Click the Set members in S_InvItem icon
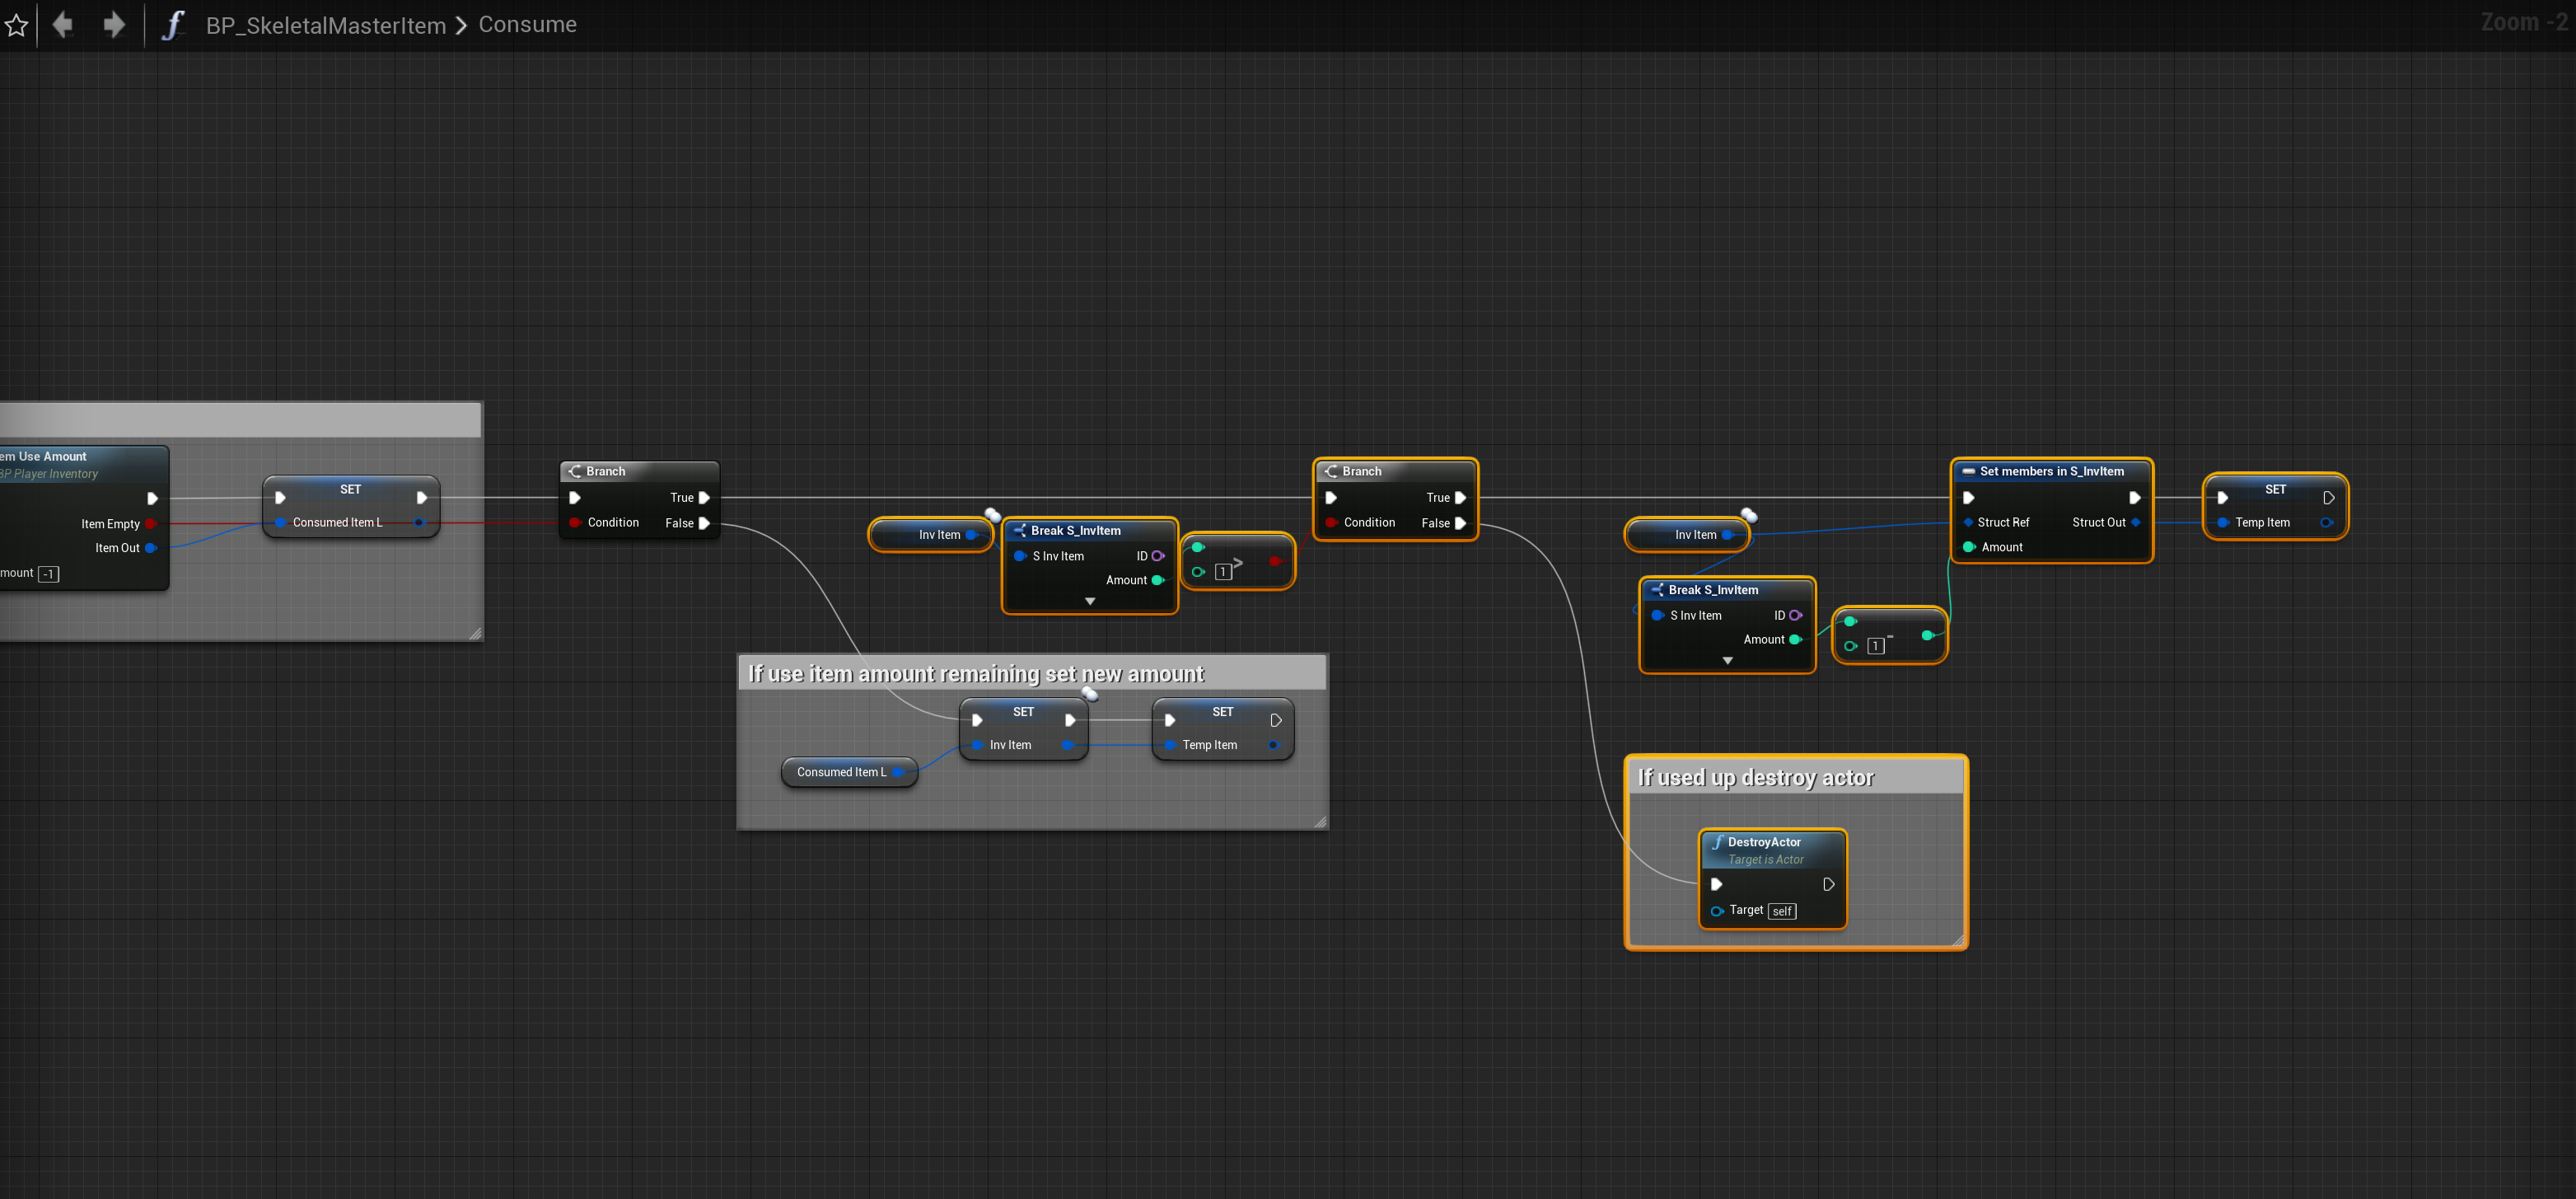 pyautogui.click(x=1968, y=471)
